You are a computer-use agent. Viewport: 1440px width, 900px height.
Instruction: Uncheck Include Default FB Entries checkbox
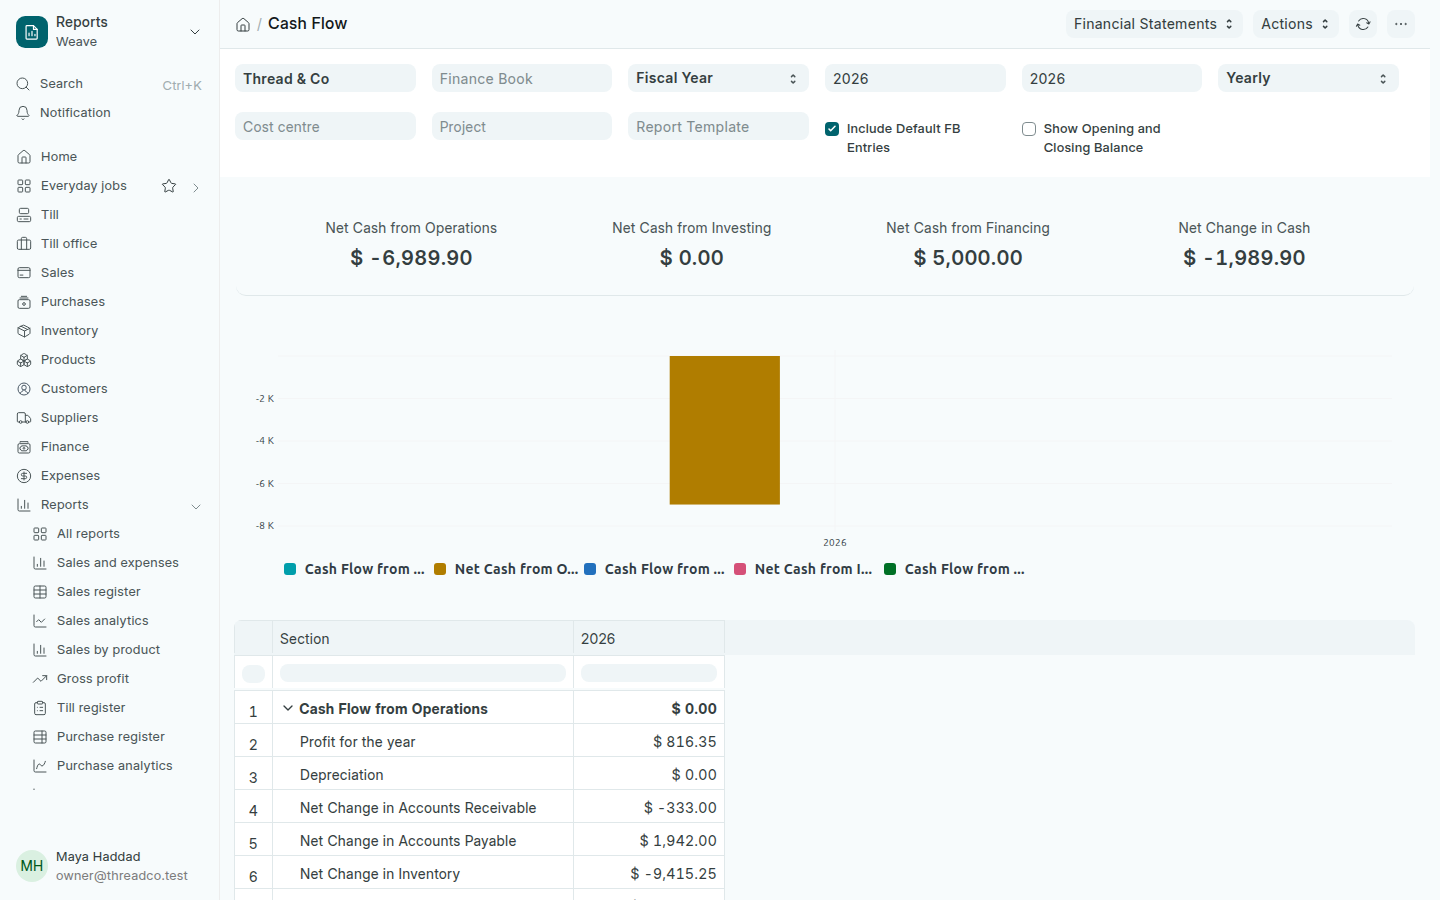pyautogui.click(x=832, y=129)
